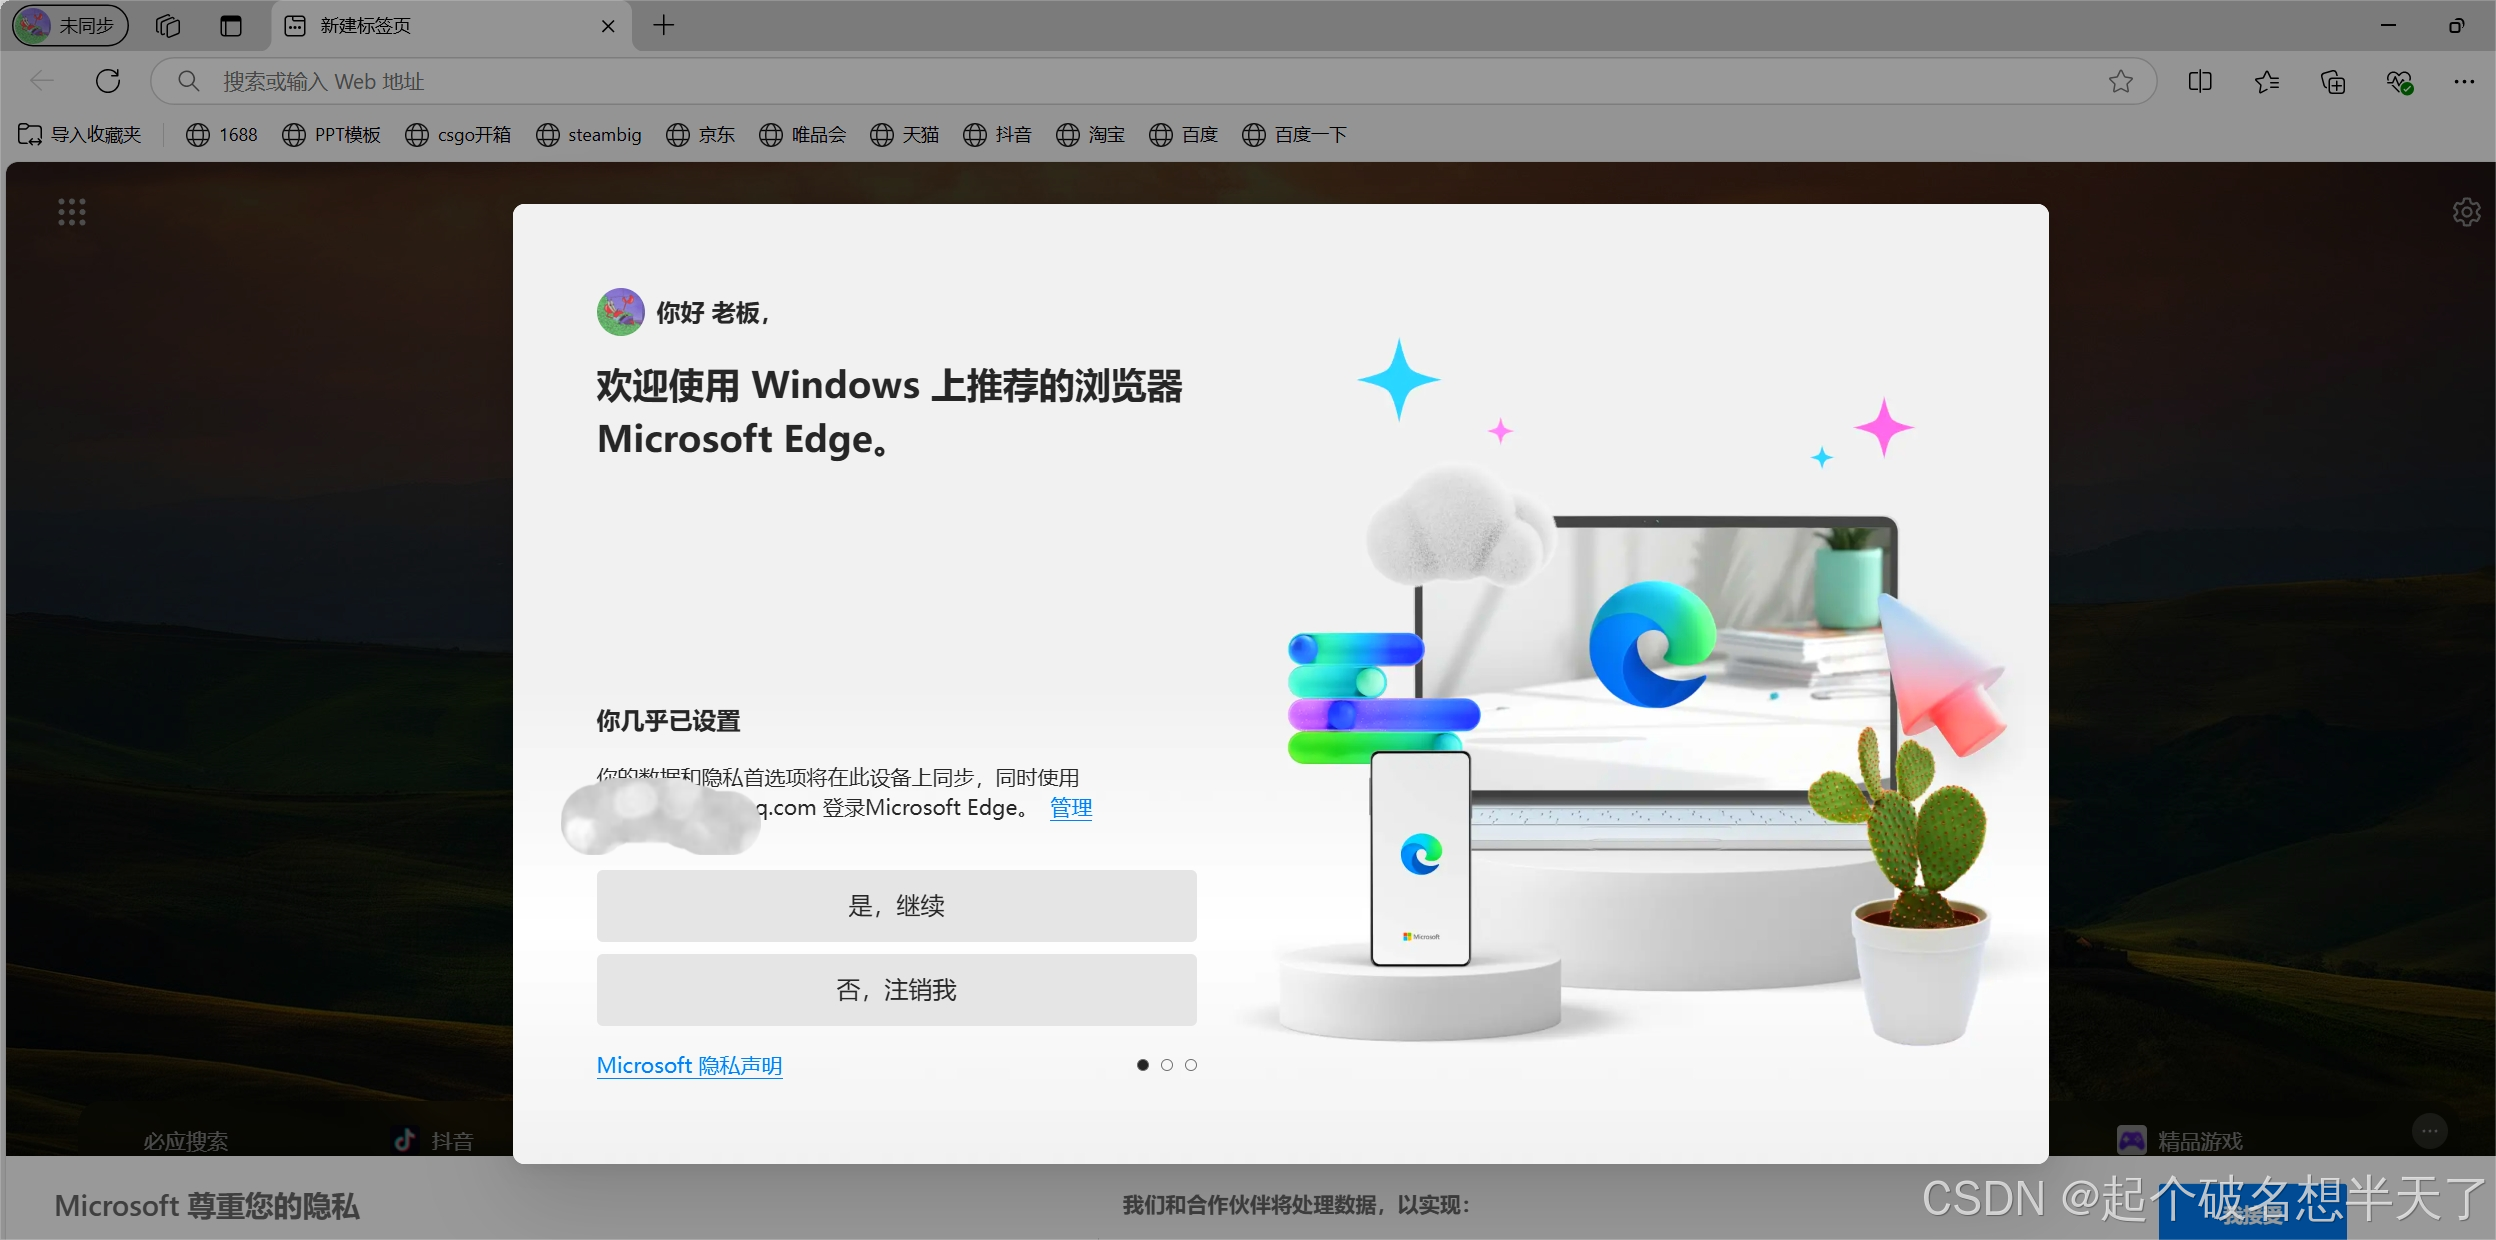Open the 天猫 bookmark
This screenshot has width=2496, height=1240.
coord(905,134)
